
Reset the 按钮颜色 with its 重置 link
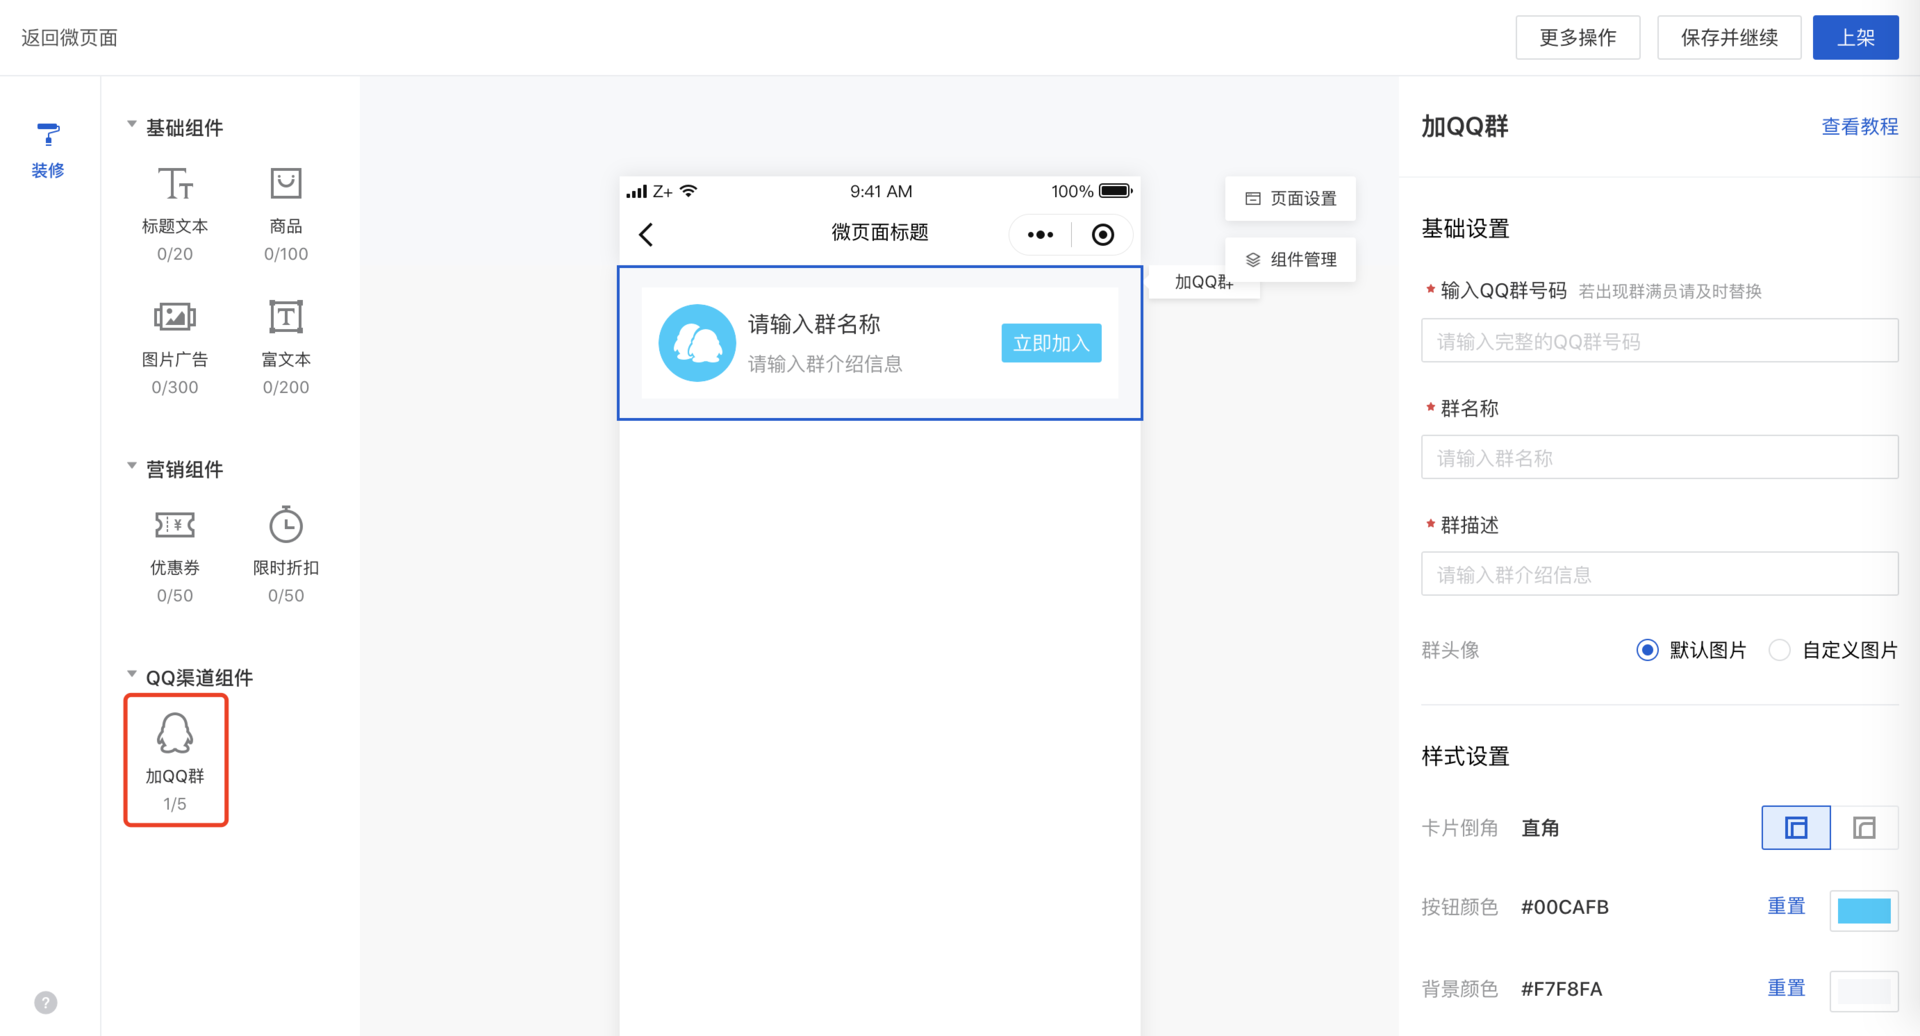(x=1786, y=906)
